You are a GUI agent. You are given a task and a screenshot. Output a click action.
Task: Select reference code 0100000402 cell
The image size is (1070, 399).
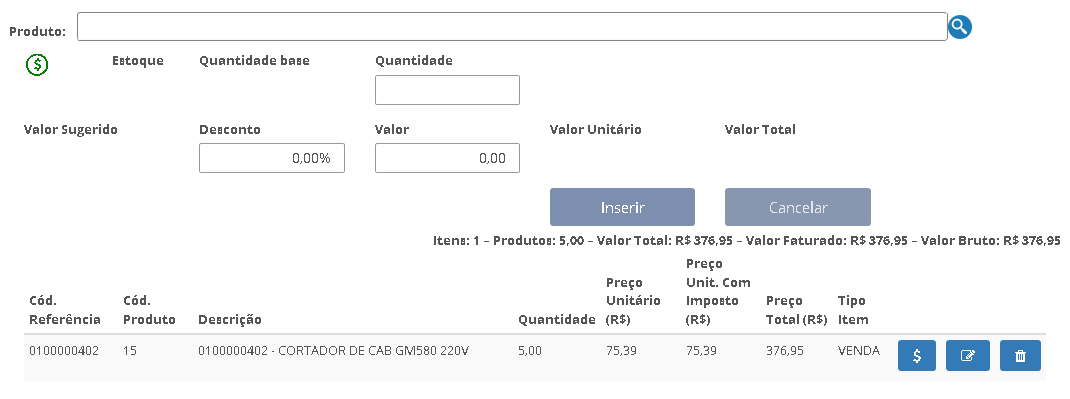63,351
